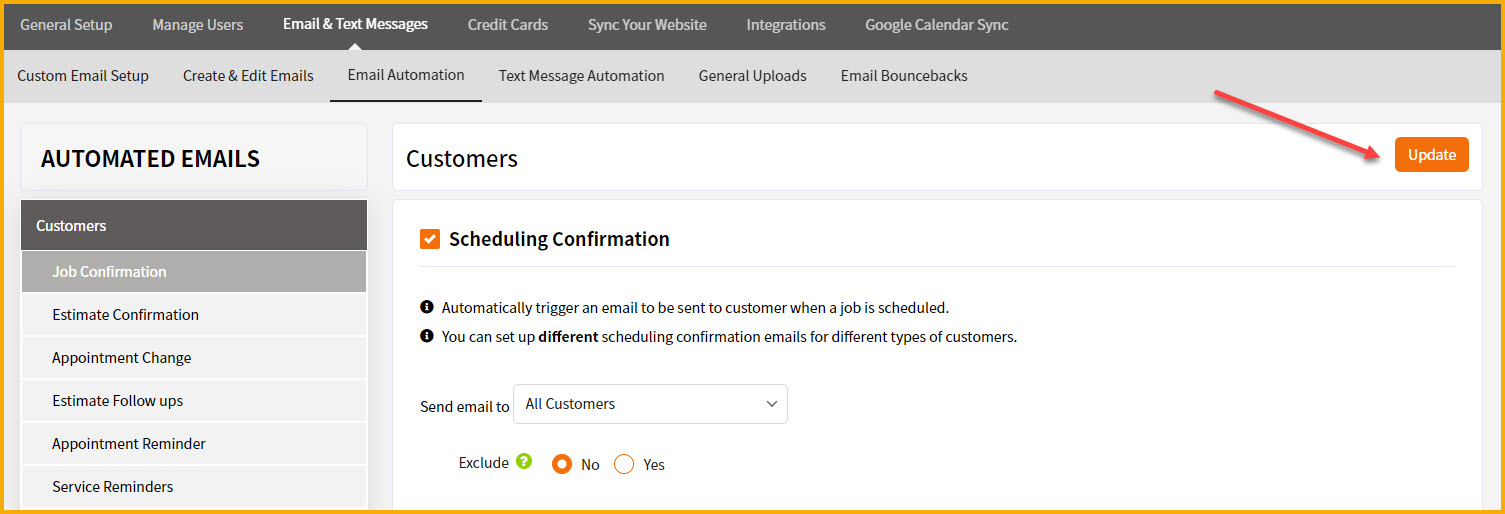Click the orange Update button
Viewport: 1505px width, 514px height.
(x=1431, y=155)
